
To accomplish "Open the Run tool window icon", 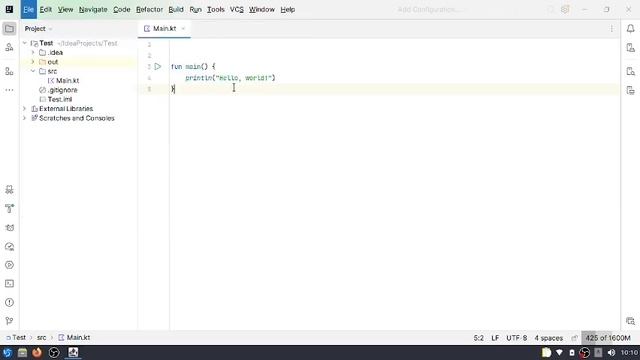I will [9, 265].
